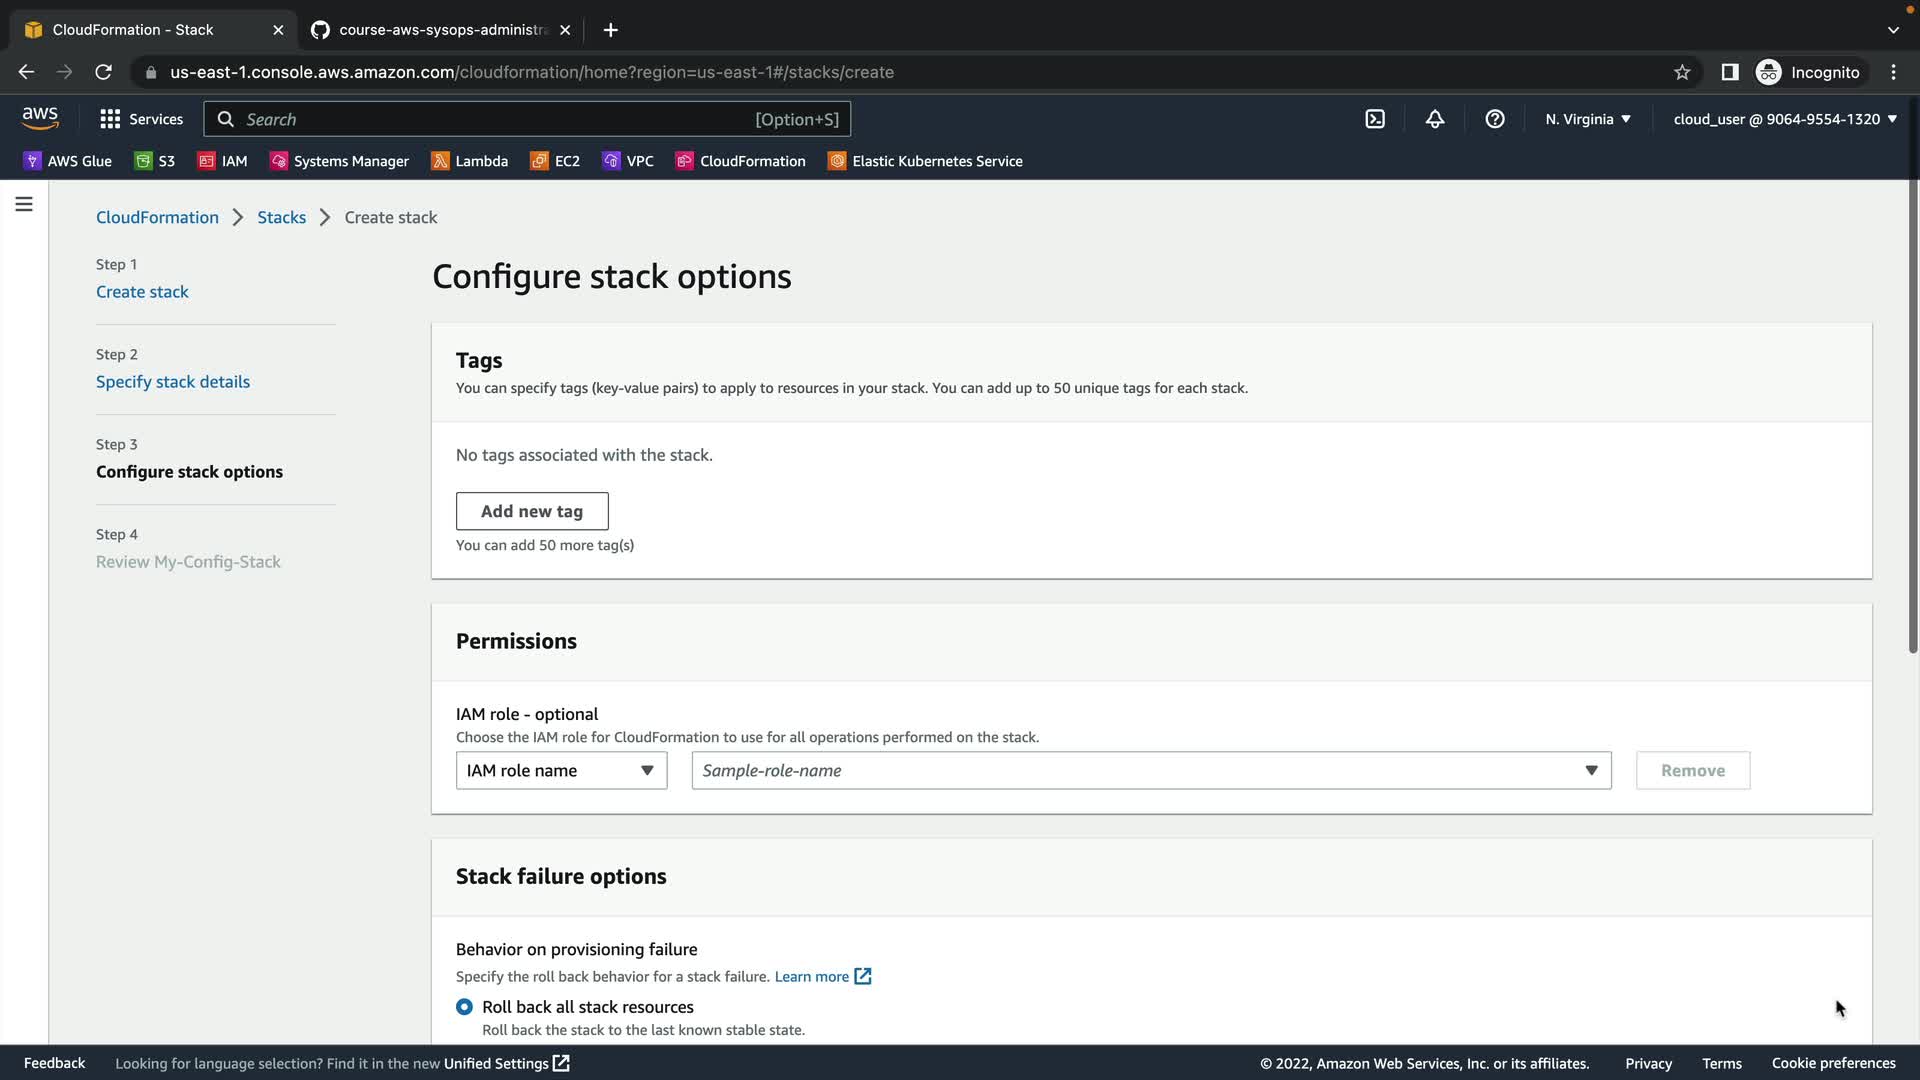Open the help question mark icon
1920x1080 pixels.
(x=1495, y=119)
